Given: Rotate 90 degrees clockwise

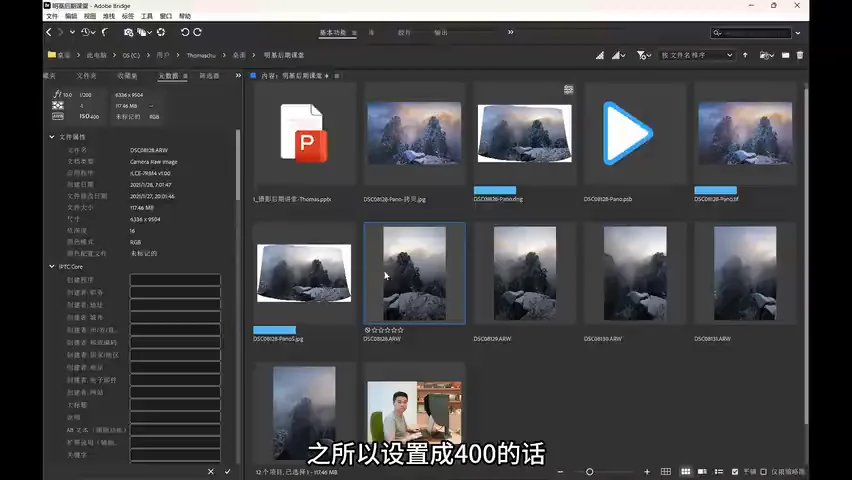Looking at the screenshot, I should (x=197, y=33).
